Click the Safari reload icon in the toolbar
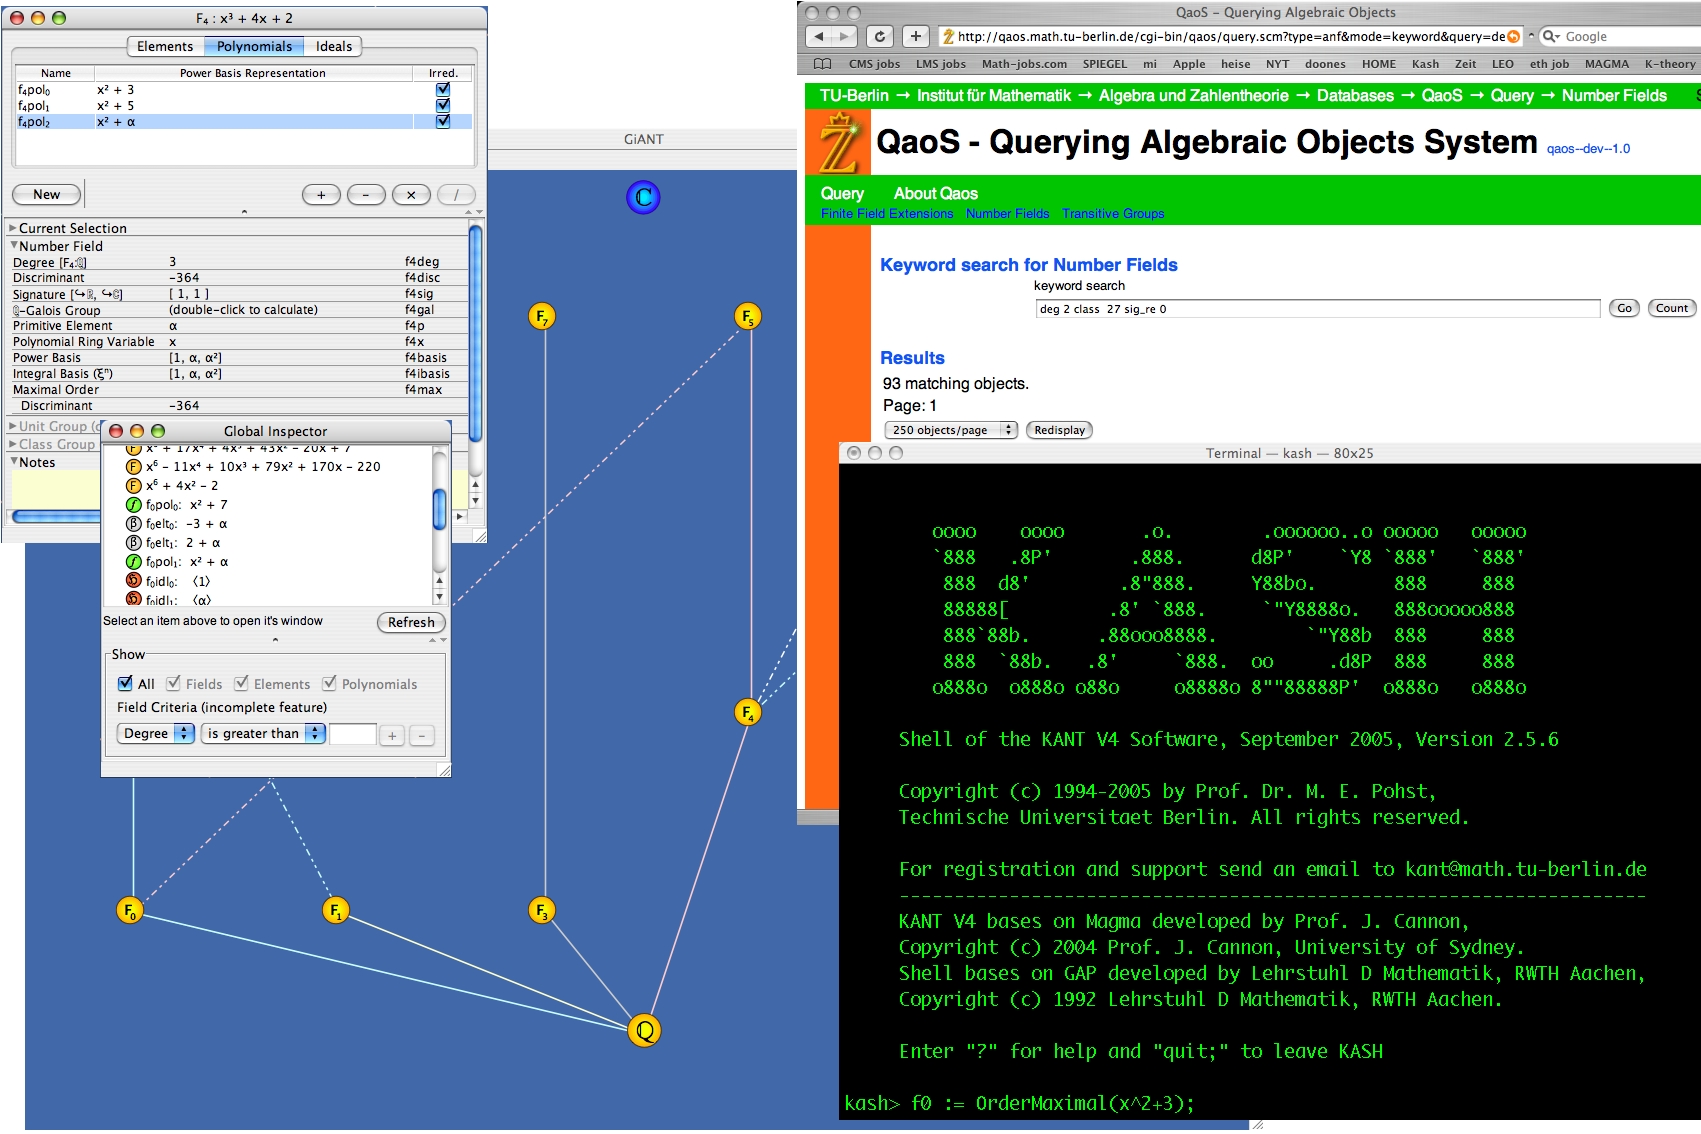The image size is (1701, 1134). (879, 35)
